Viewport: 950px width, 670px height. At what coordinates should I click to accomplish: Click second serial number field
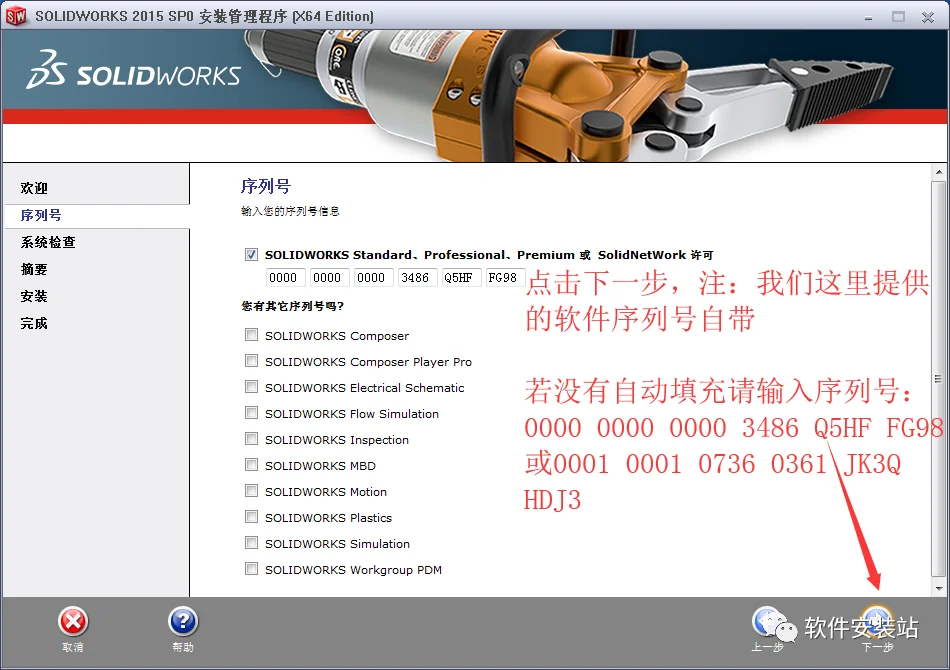pos(330,277)
